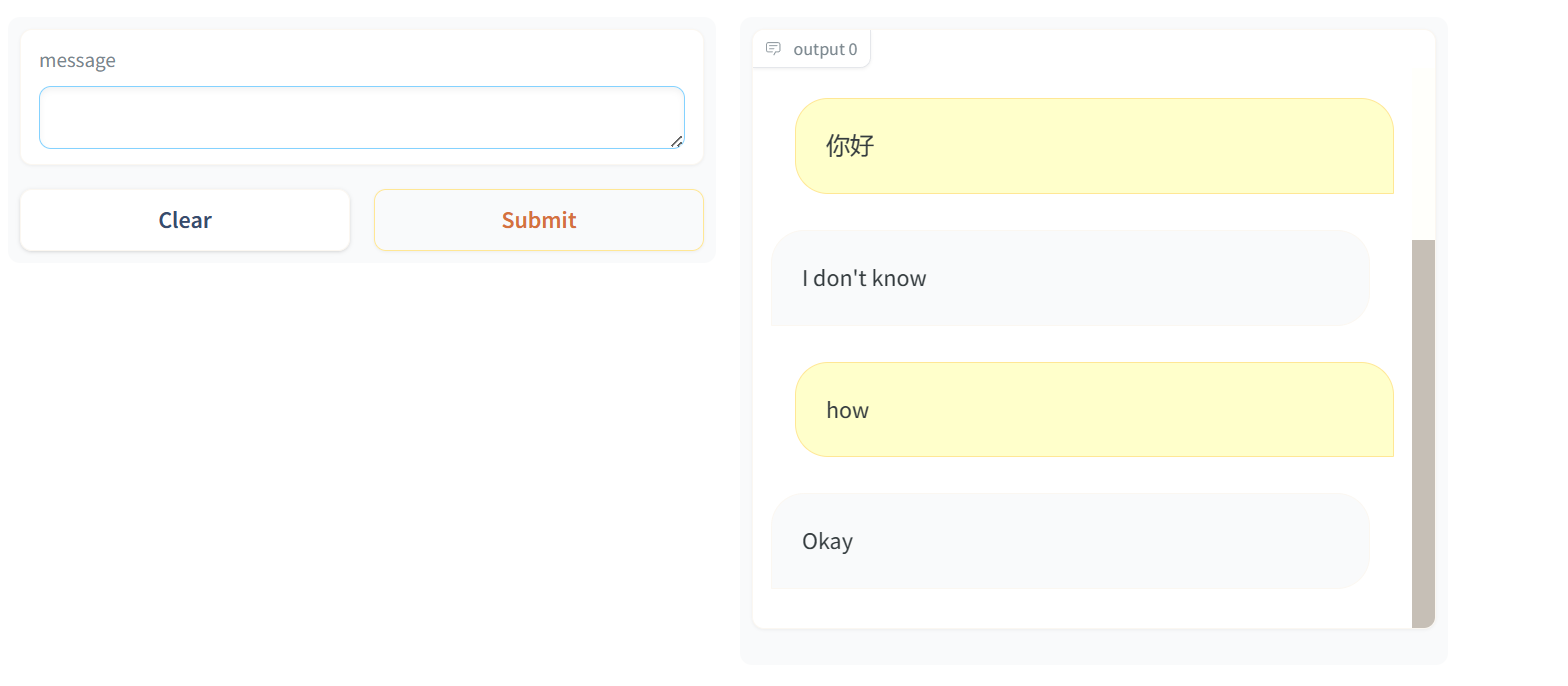Click the 你好 characters in first message
Viewport: 1568px width, 686px height.
click(x=850, y=146)
